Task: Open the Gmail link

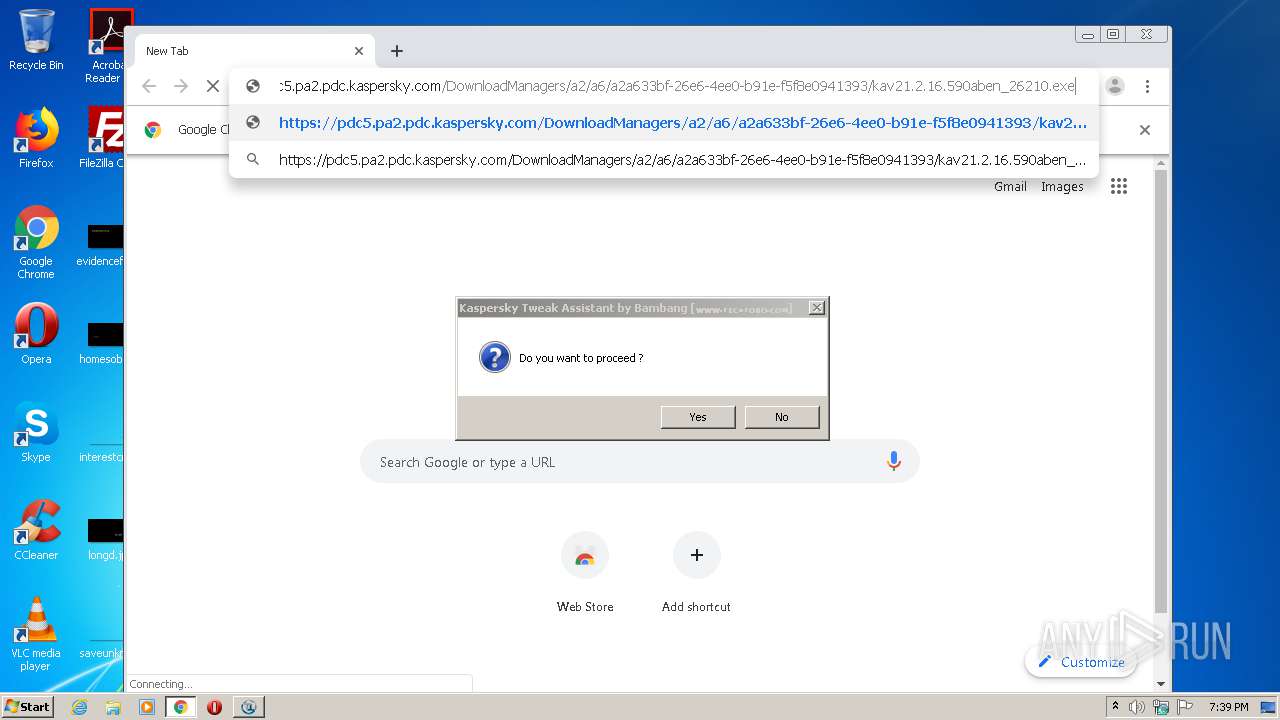Action: pos(1010,187)
